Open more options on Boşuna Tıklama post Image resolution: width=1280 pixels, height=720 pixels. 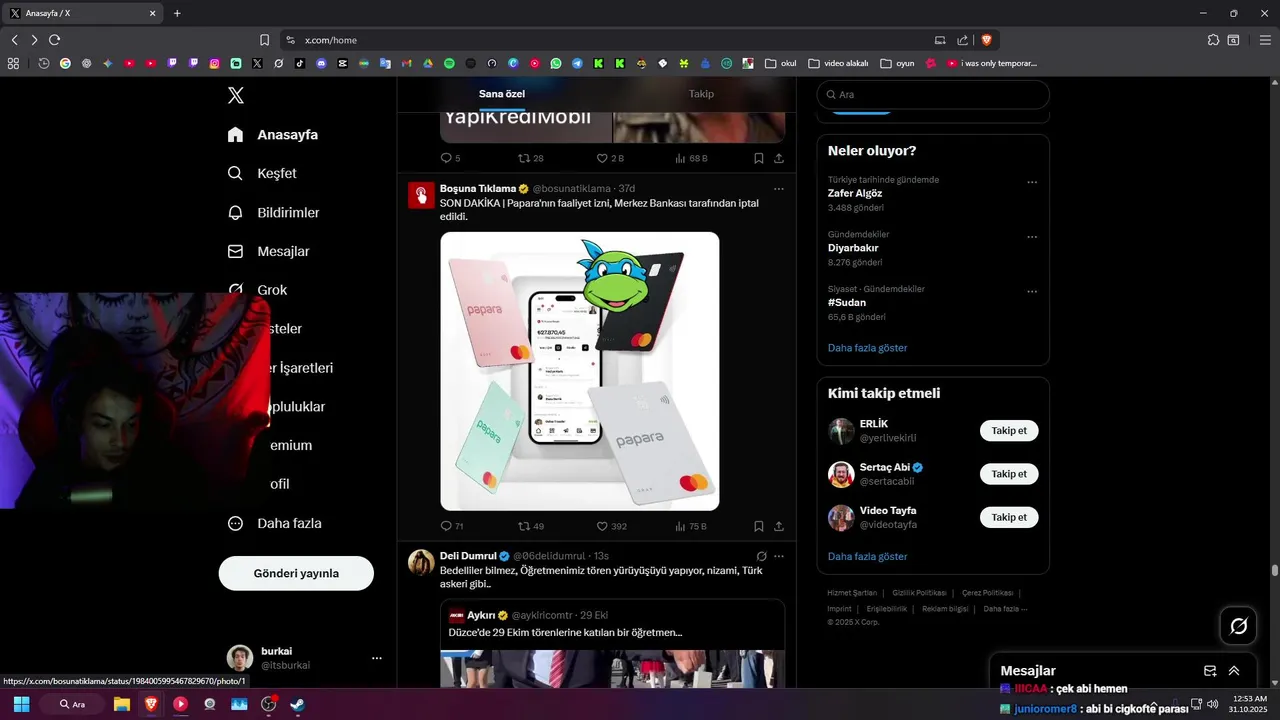[779, 188]
